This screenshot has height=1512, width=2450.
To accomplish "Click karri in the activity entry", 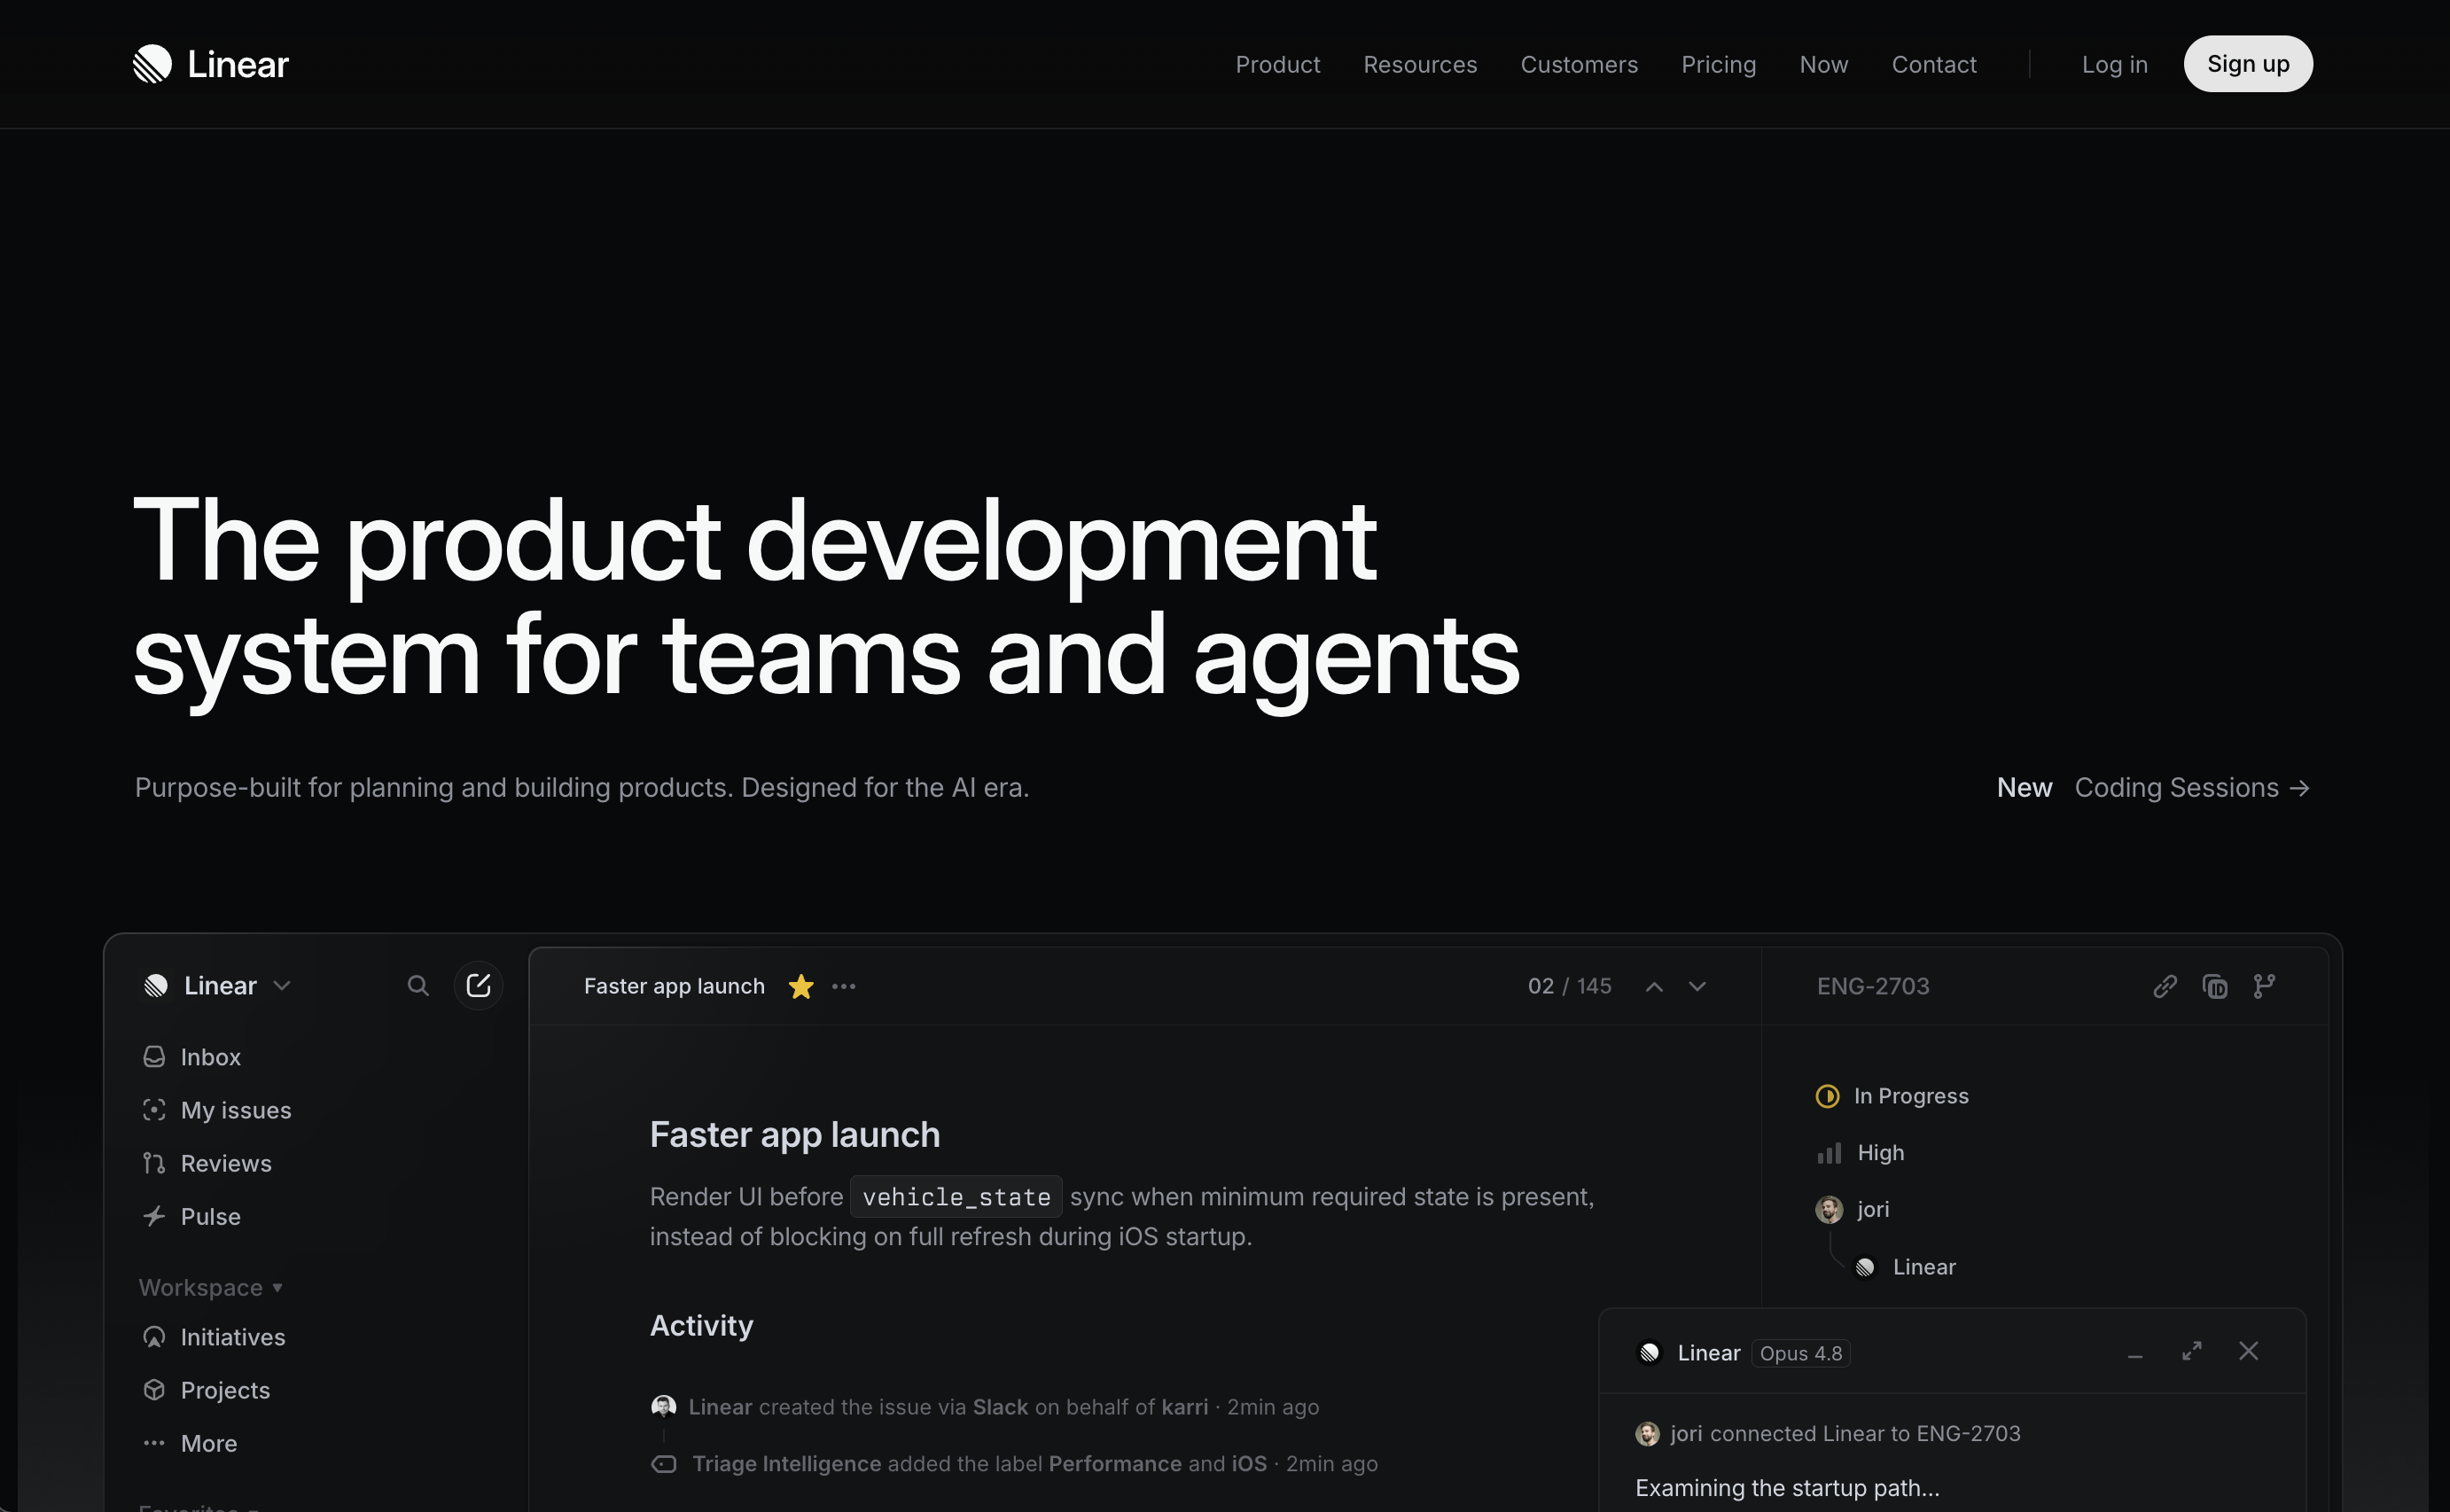I will 1184,1407.
